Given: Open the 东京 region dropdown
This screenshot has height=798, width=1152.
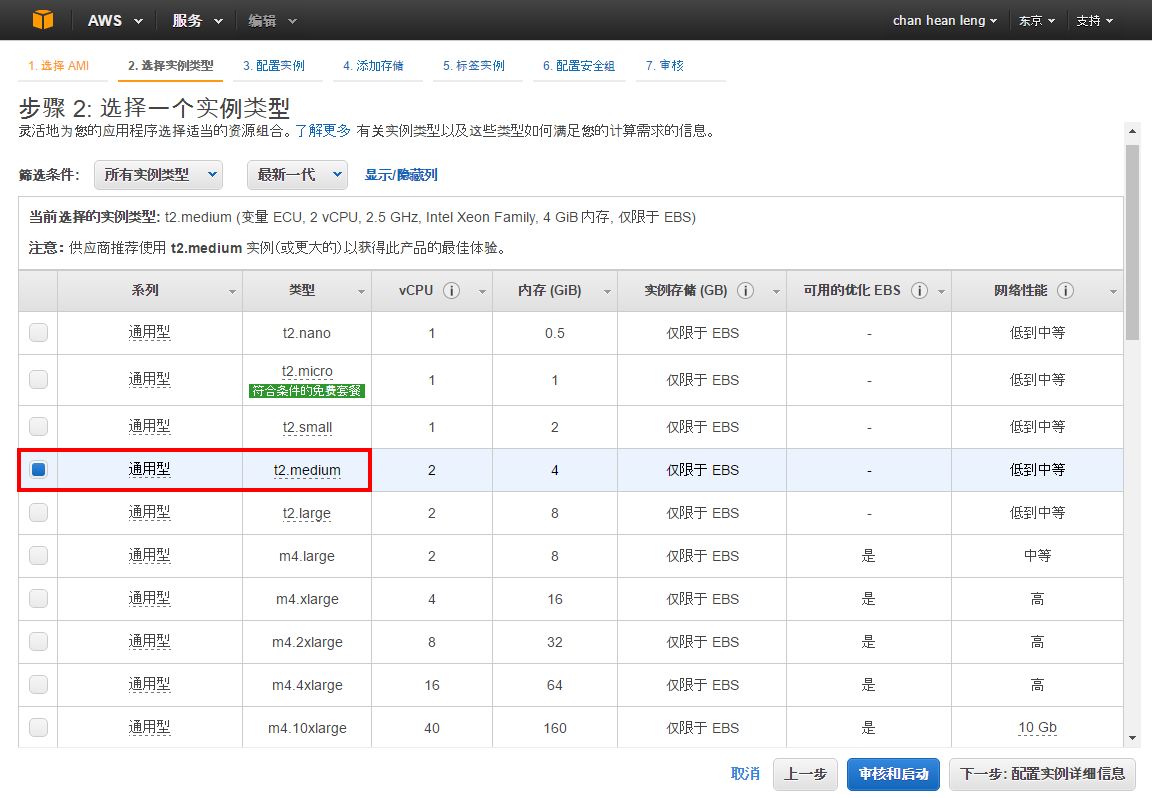Looking at the screenshot, I should (x=1037, y=21).
